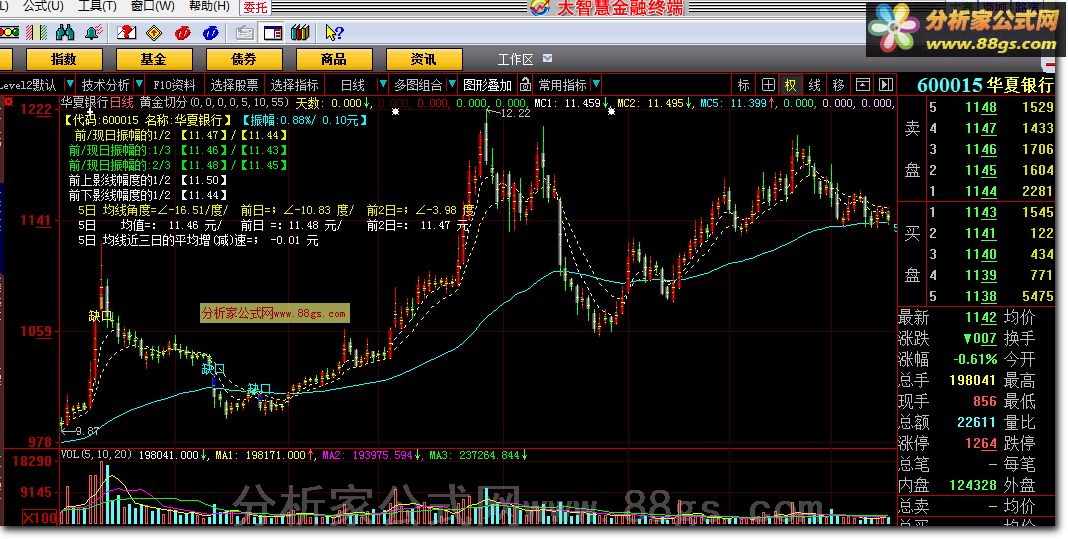The height and width of the screenshot is (539, 1068).
Task: Expand the 多图组合 dropdown arrow
Action: pyautogui.click(x=454, y=84)
